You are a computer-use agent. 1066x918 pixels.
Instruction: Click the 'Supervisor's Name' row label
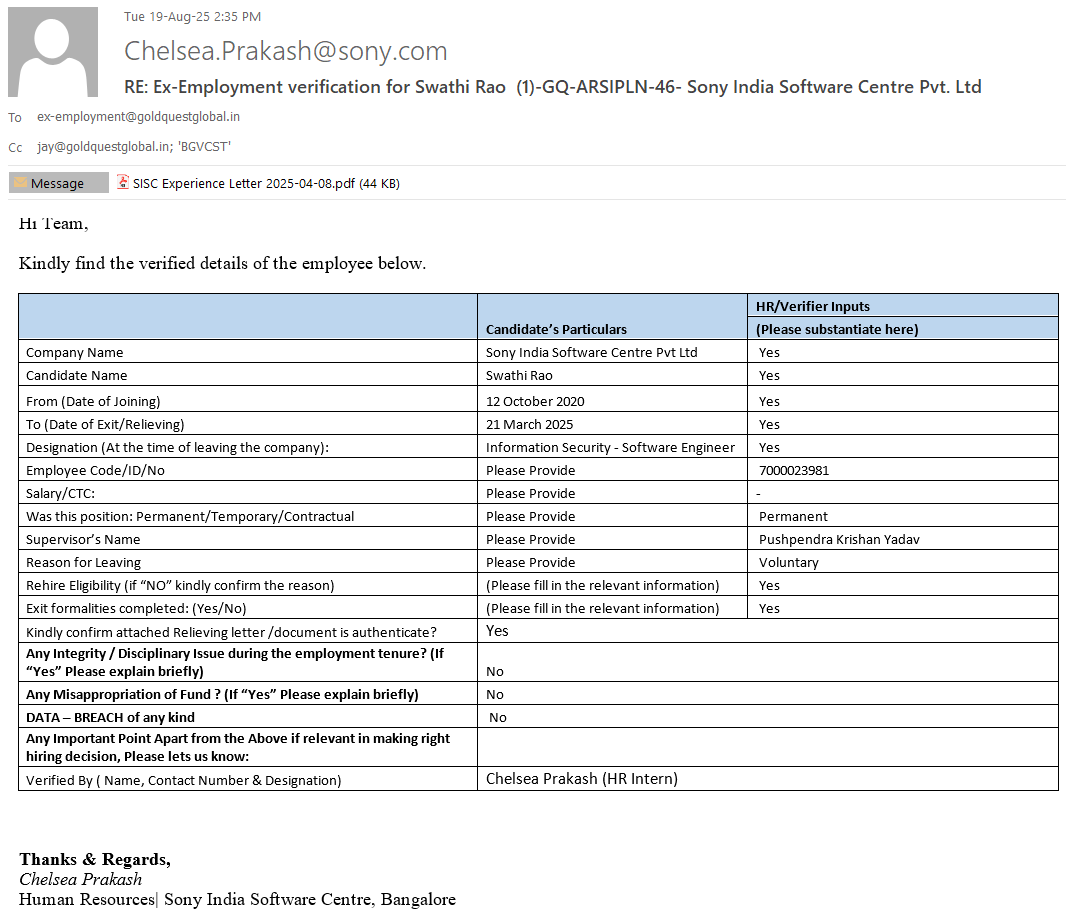[83, 539]
